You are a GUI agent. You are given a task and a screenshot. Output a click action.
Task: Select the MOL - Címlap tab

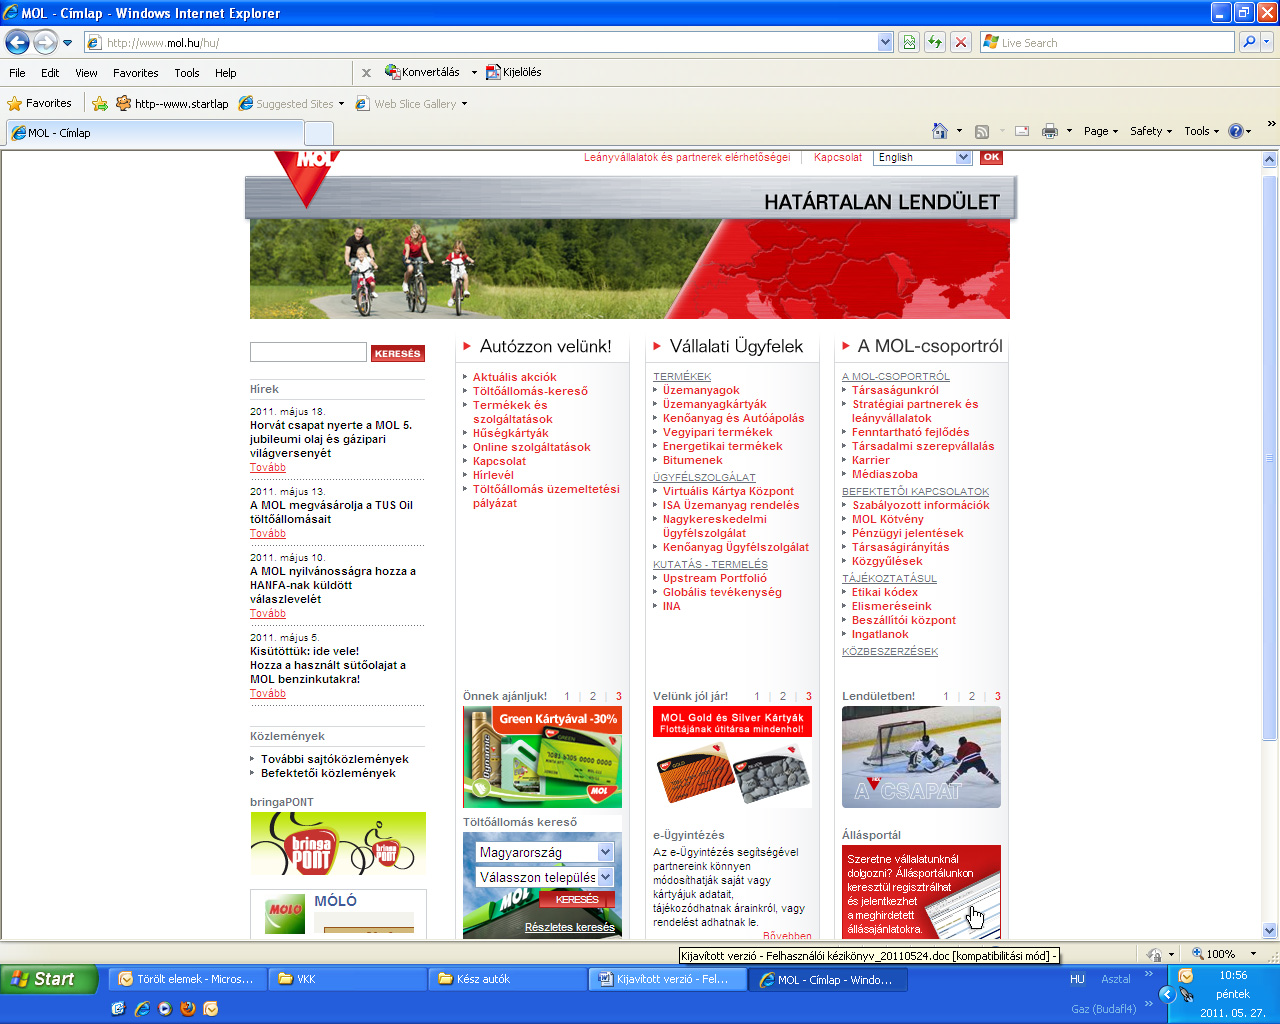(x=154, y=133)
